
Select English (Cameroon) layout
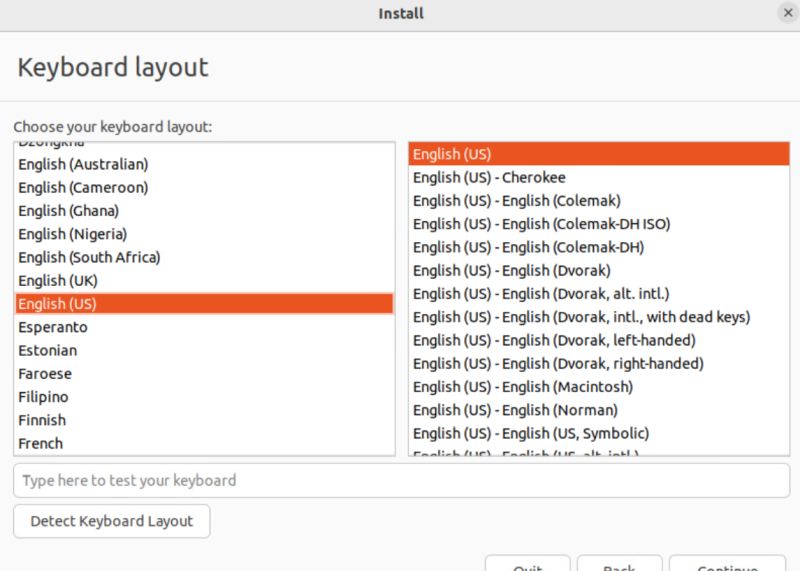[204, 188]
